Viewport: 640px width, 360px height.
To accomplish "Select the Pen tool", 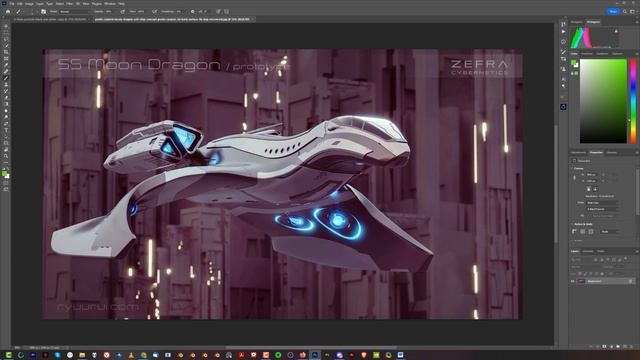I will pyautogui.click(x=6, y=123).
